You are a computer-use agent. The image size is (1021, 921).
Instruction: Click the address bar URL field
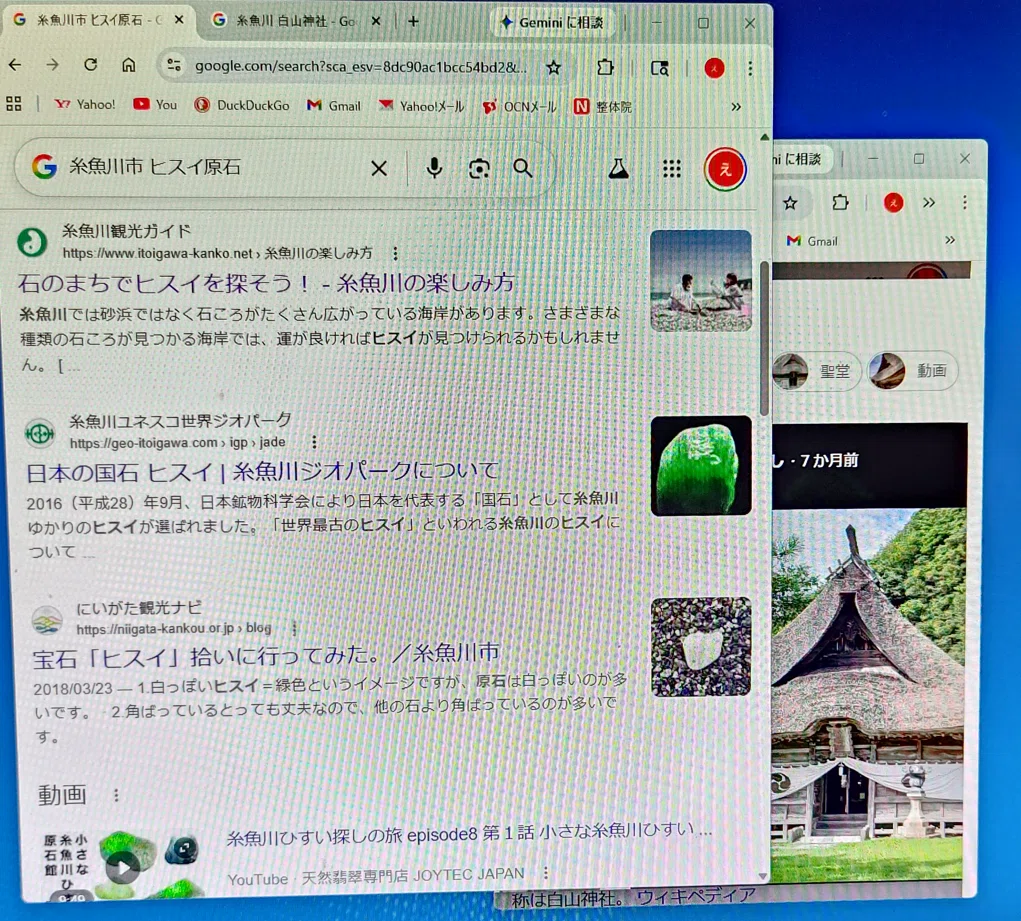coord(360,66)
